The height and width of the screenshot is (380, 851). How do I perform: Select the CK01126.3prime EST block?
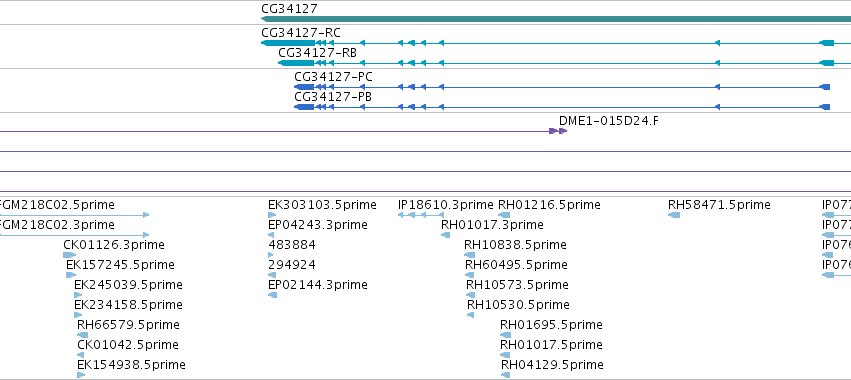(69, 255)
